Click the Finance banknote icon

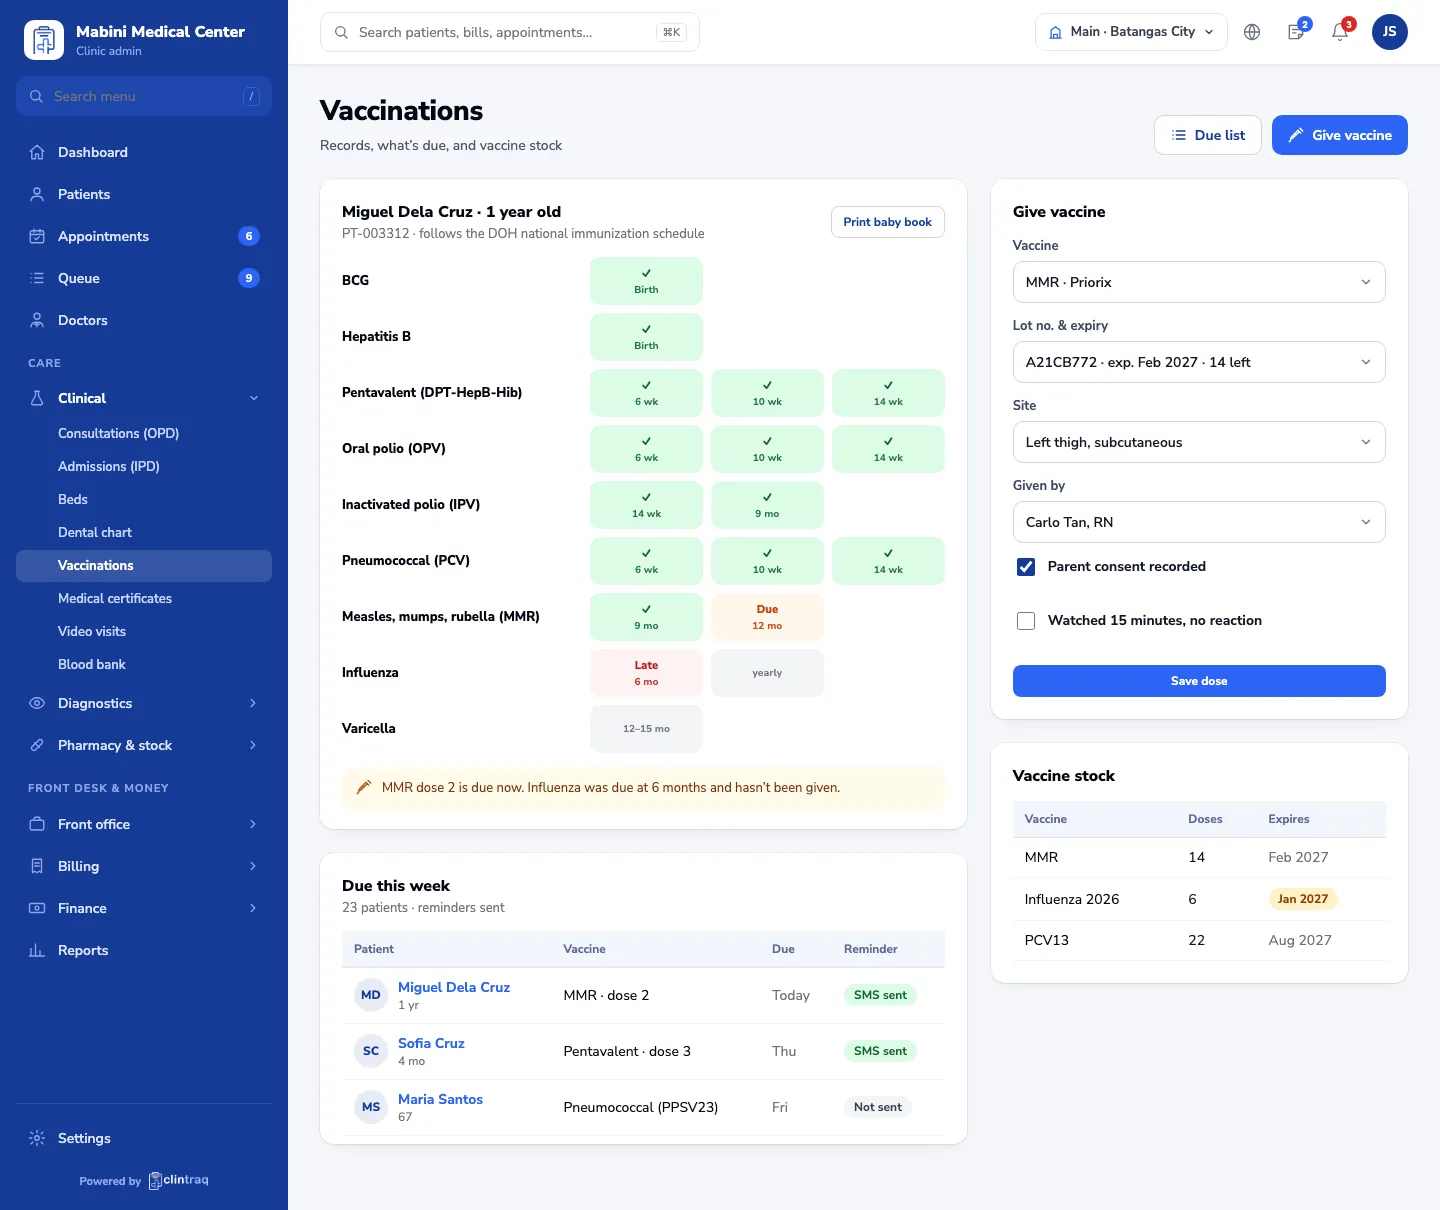[37, 908]
